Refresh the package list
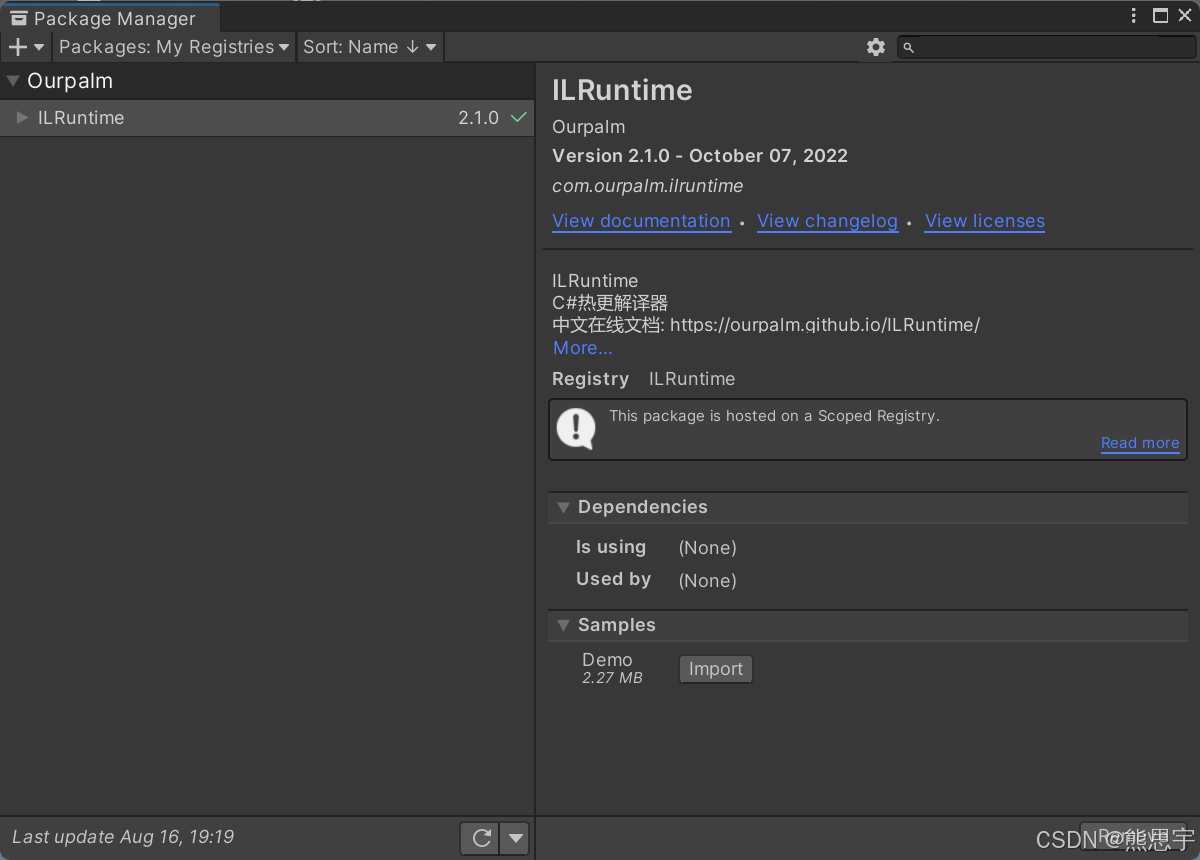This screenshot has height=860, width=1200. [481, 838]
